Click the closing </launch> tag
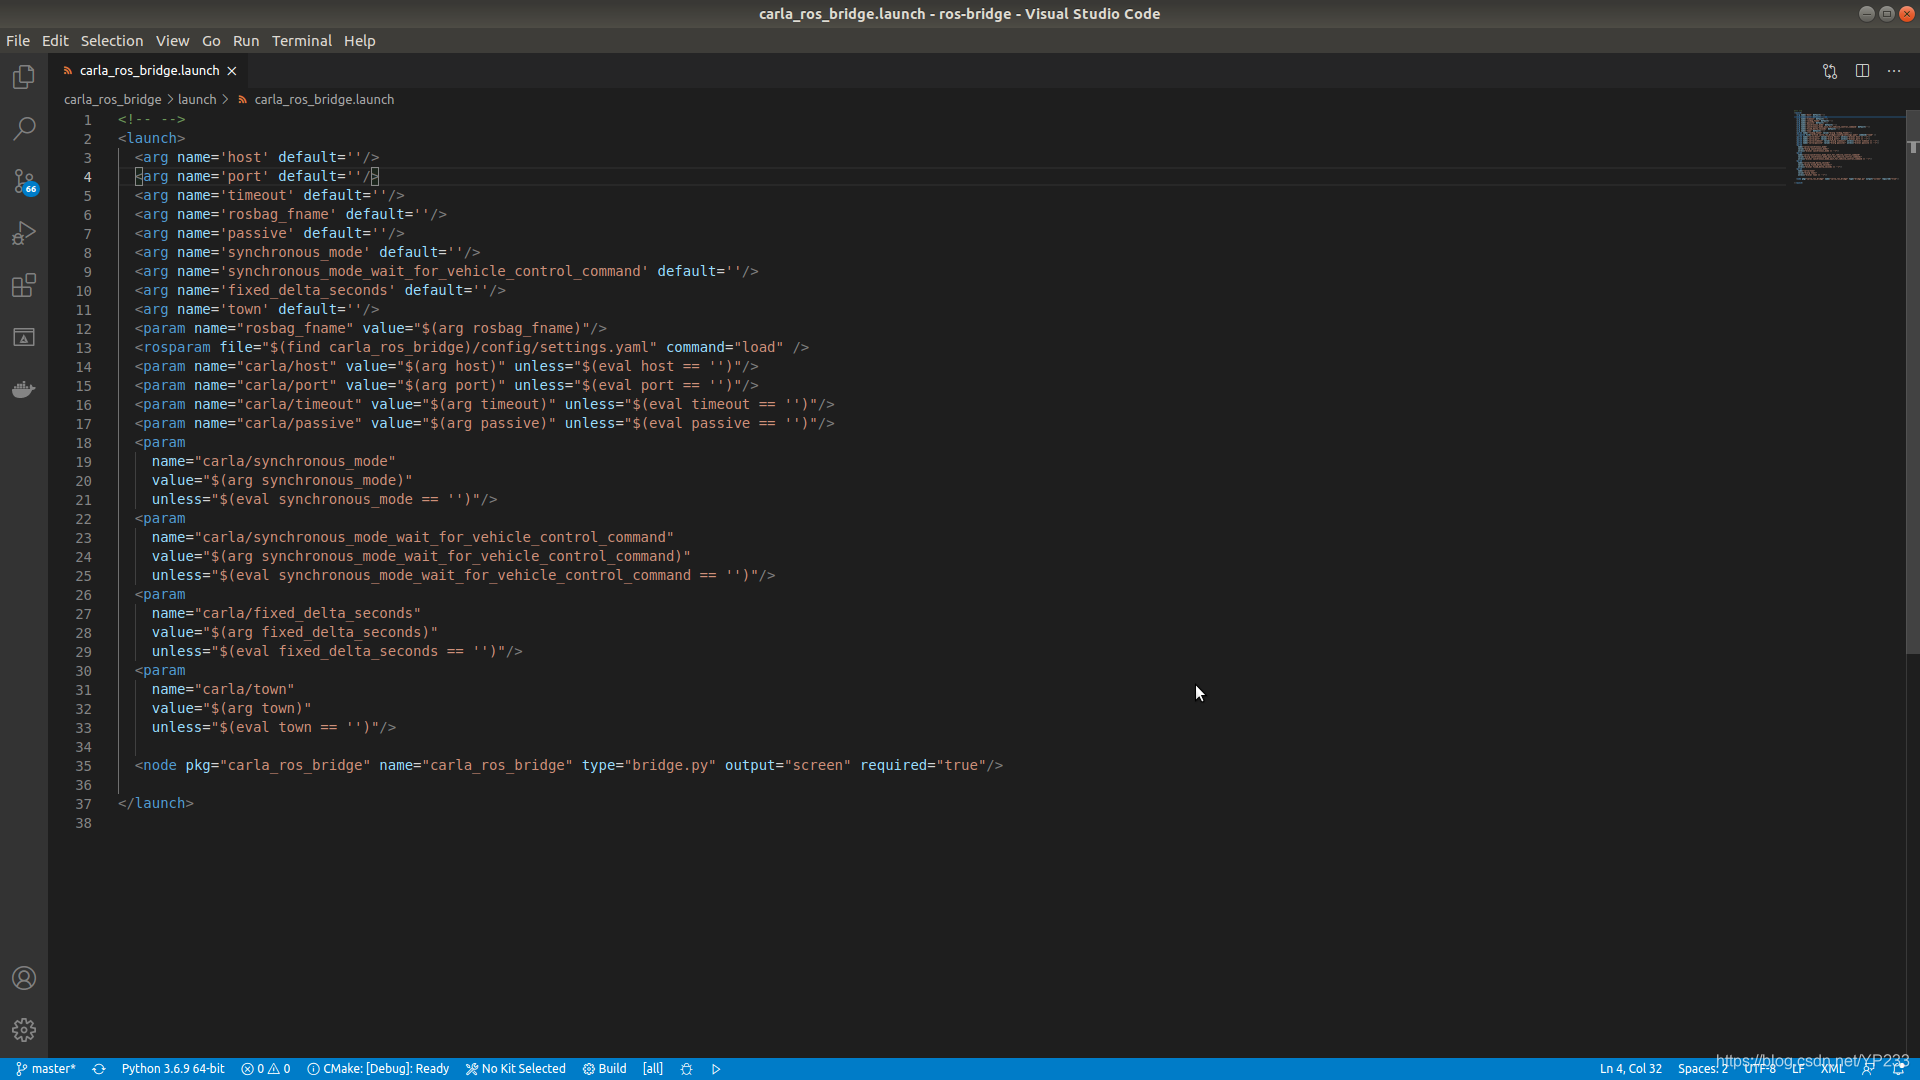1920x1080 pixels. 155,804
